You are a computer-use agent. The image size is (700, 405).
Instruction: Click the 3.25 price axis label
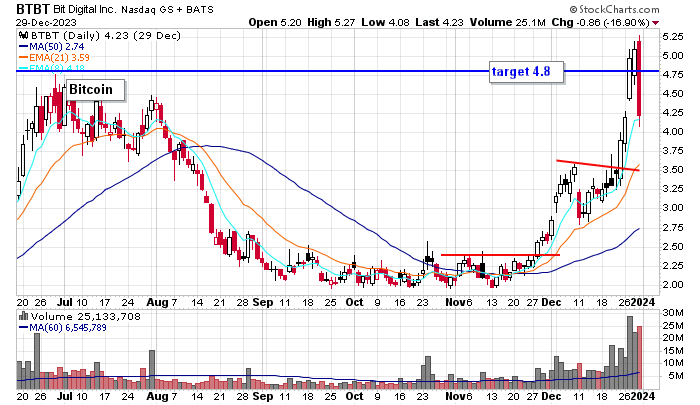click(x=673, y=188)
